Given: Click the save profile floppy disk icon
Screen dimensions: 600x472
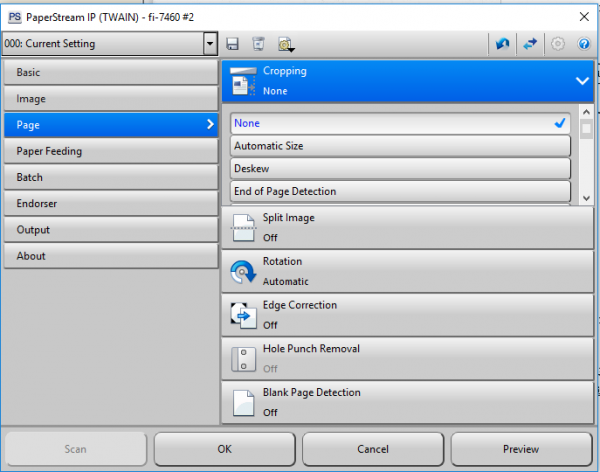Looking at the screenshot, I should point(233,44).
